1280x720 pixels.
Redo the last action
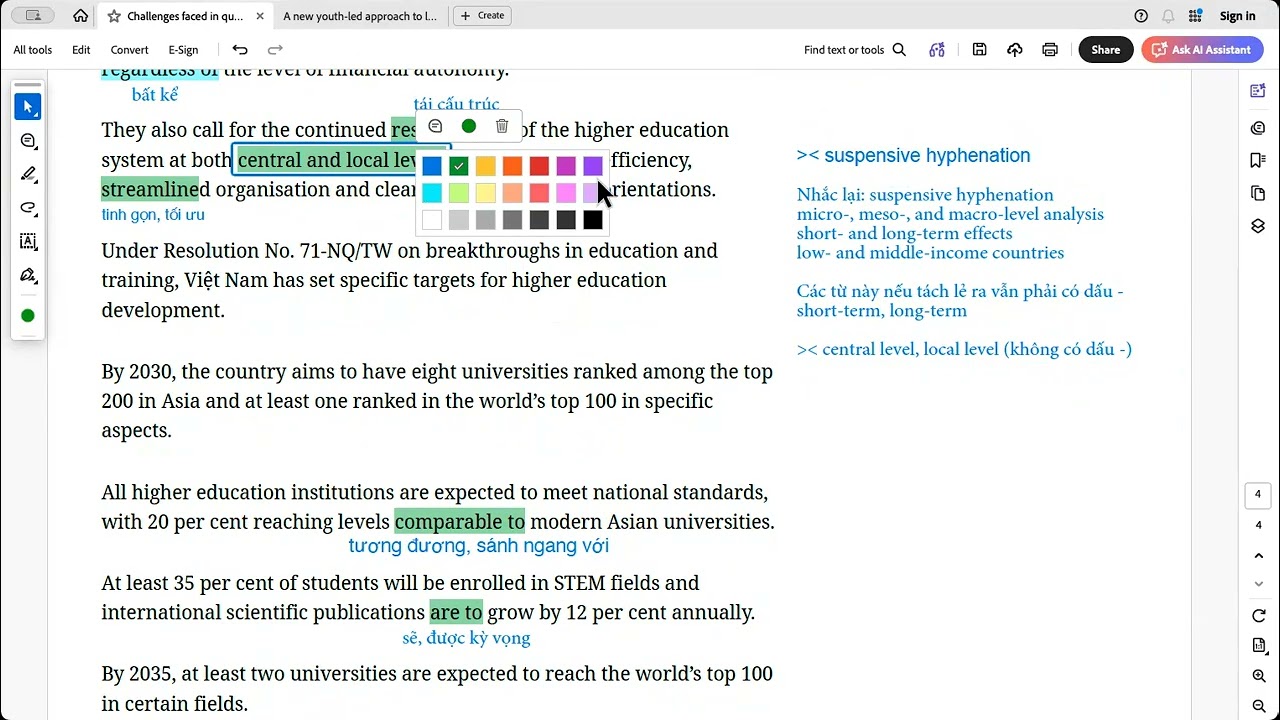click(275, 50)
